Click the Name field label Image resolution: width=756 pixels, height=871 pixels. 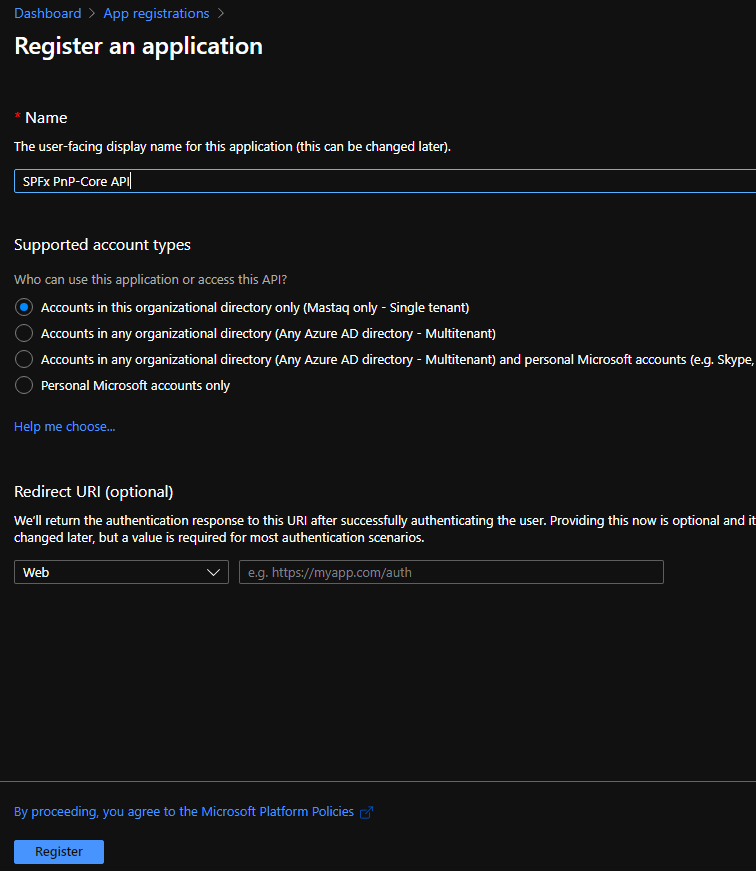pos(46,118)
